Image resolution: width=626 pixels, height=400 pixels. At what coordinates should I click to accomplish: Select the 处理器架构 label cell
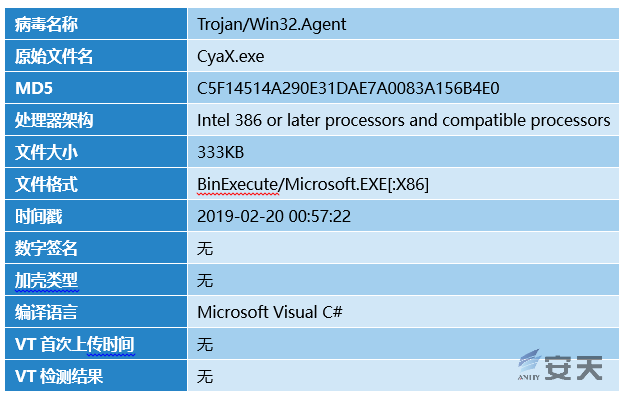(96, 120)
